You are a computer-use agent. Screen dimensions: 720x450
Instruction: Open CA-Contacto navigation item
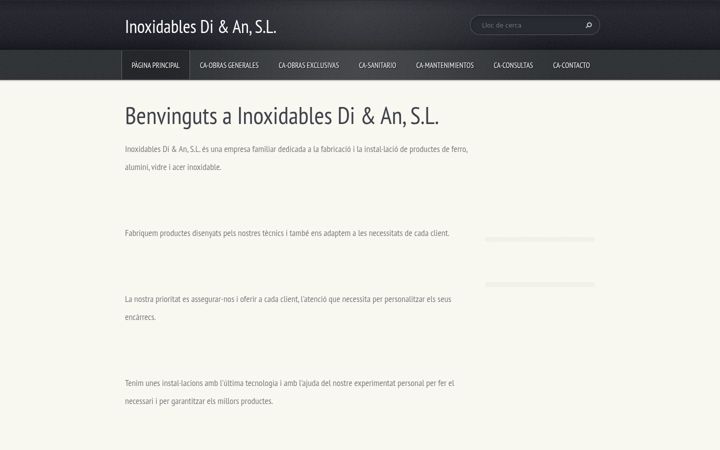point(571,65)
